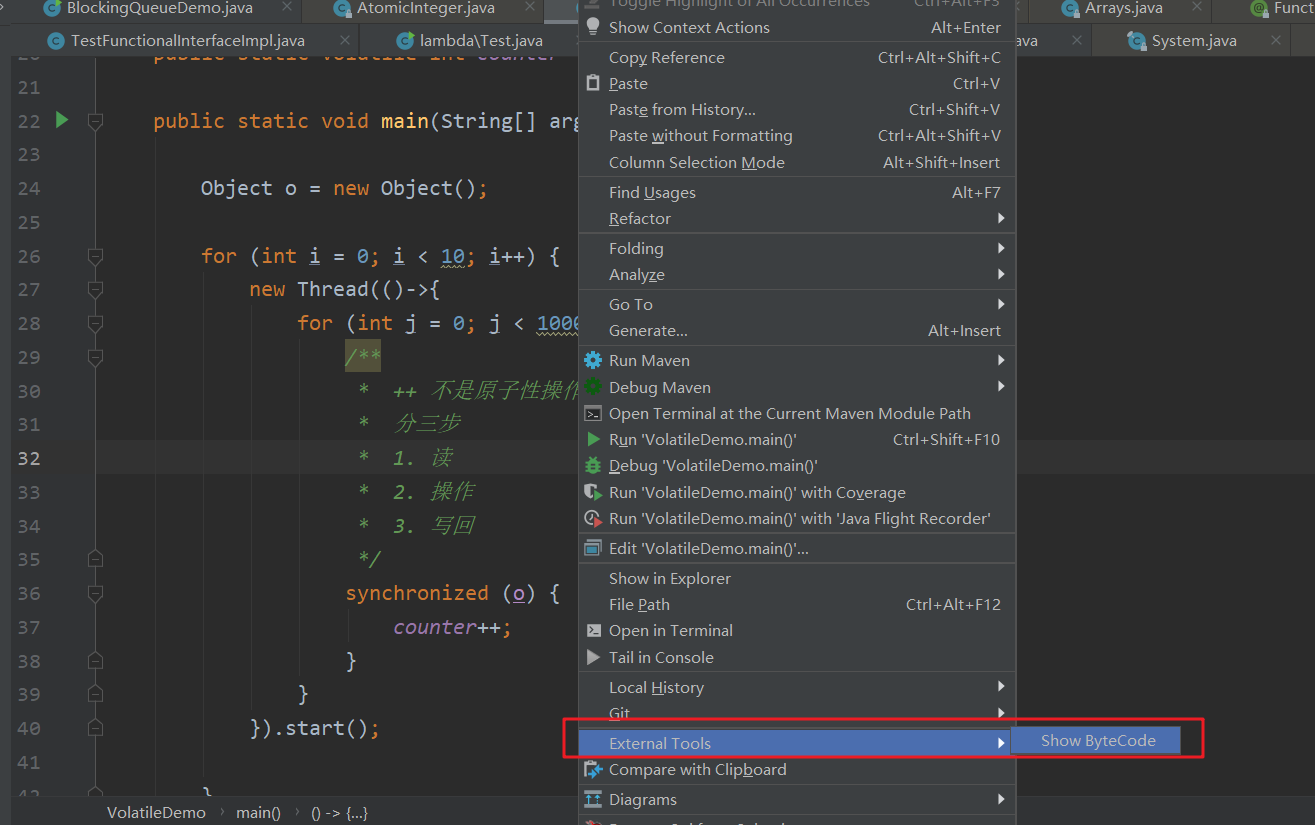Image resolution: width=1315 pixels, height=825 pixels.
Task: Expand the Refactor submenu arrow
Action: pyautogui.click(x=1000, y=218)
